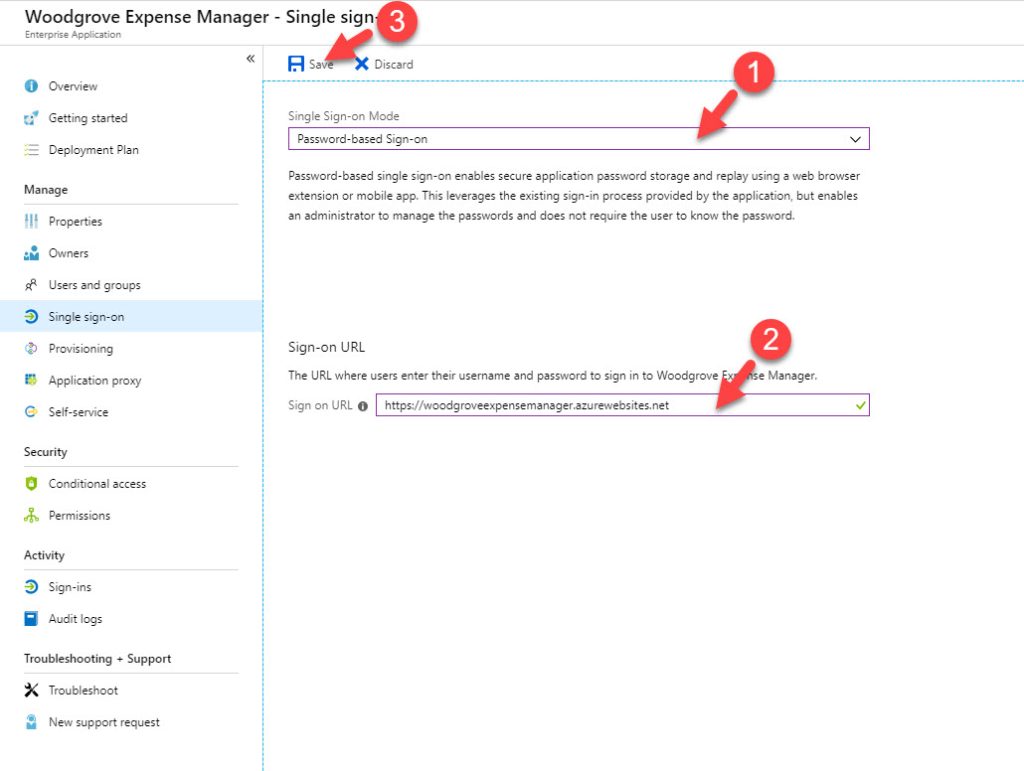Click the Permissions tree icon
The image size is (1024, 771).
pyautogui.click(x=31, y=516)
